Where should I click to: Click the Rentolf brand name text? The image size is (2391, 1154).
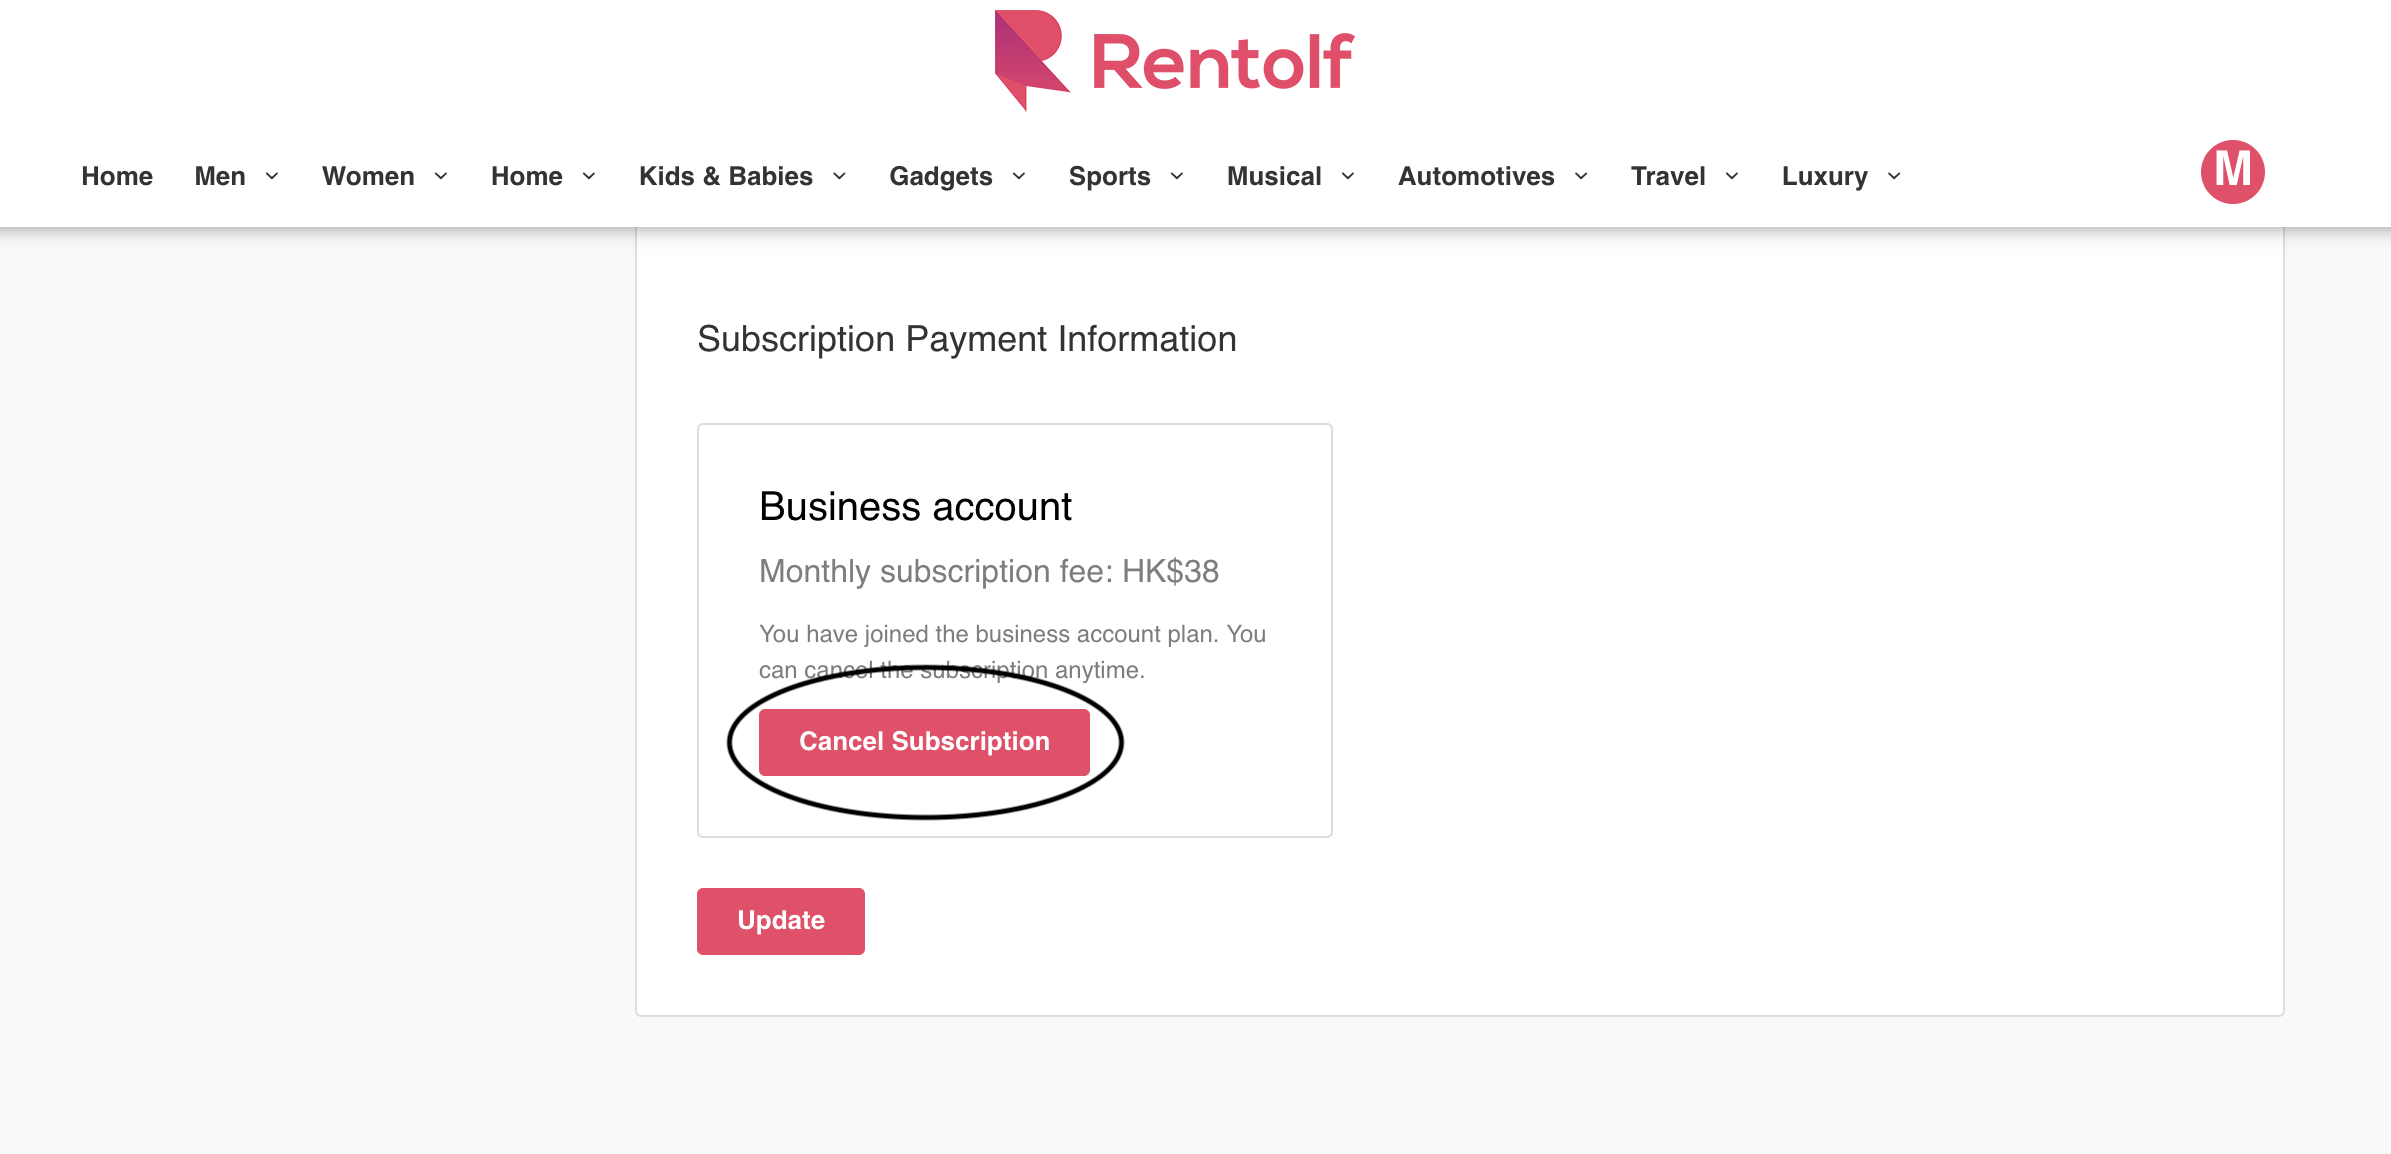pos(1222,62)
